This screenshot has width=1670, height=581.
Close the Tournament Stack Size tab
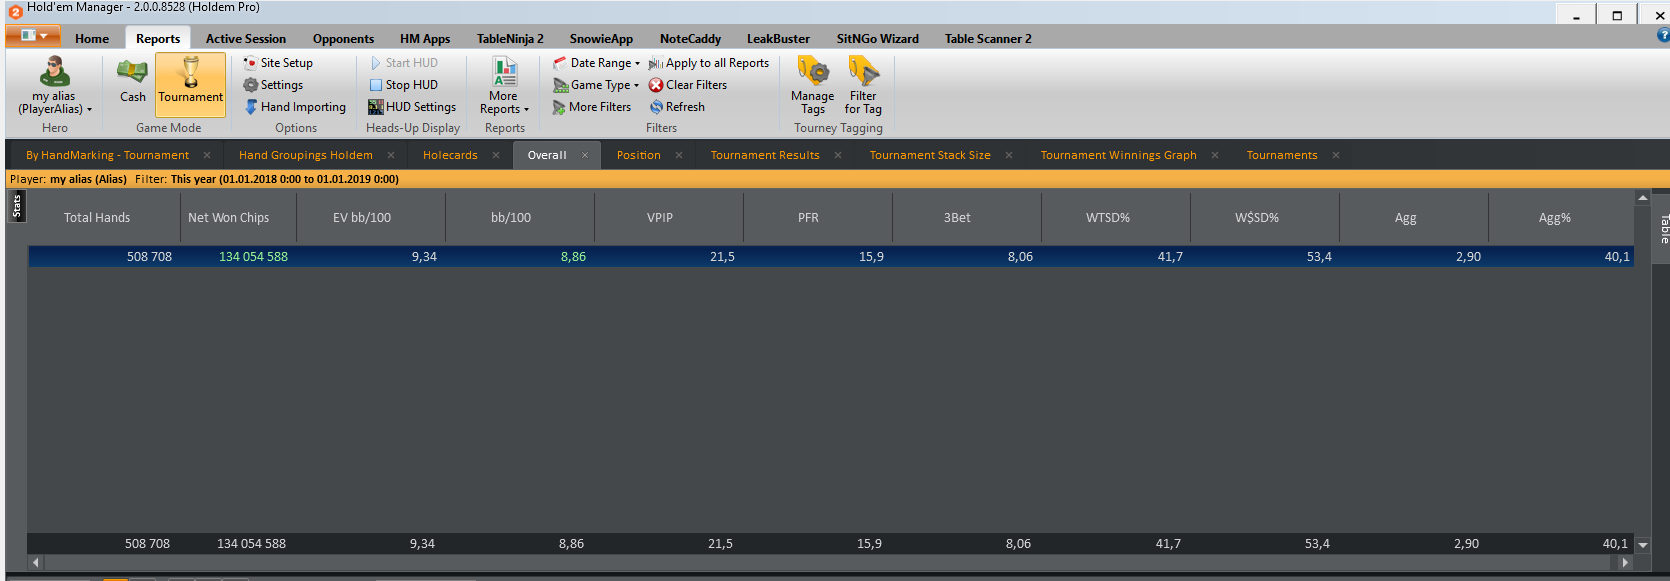pyautogui.click(x=1009, y=155)
